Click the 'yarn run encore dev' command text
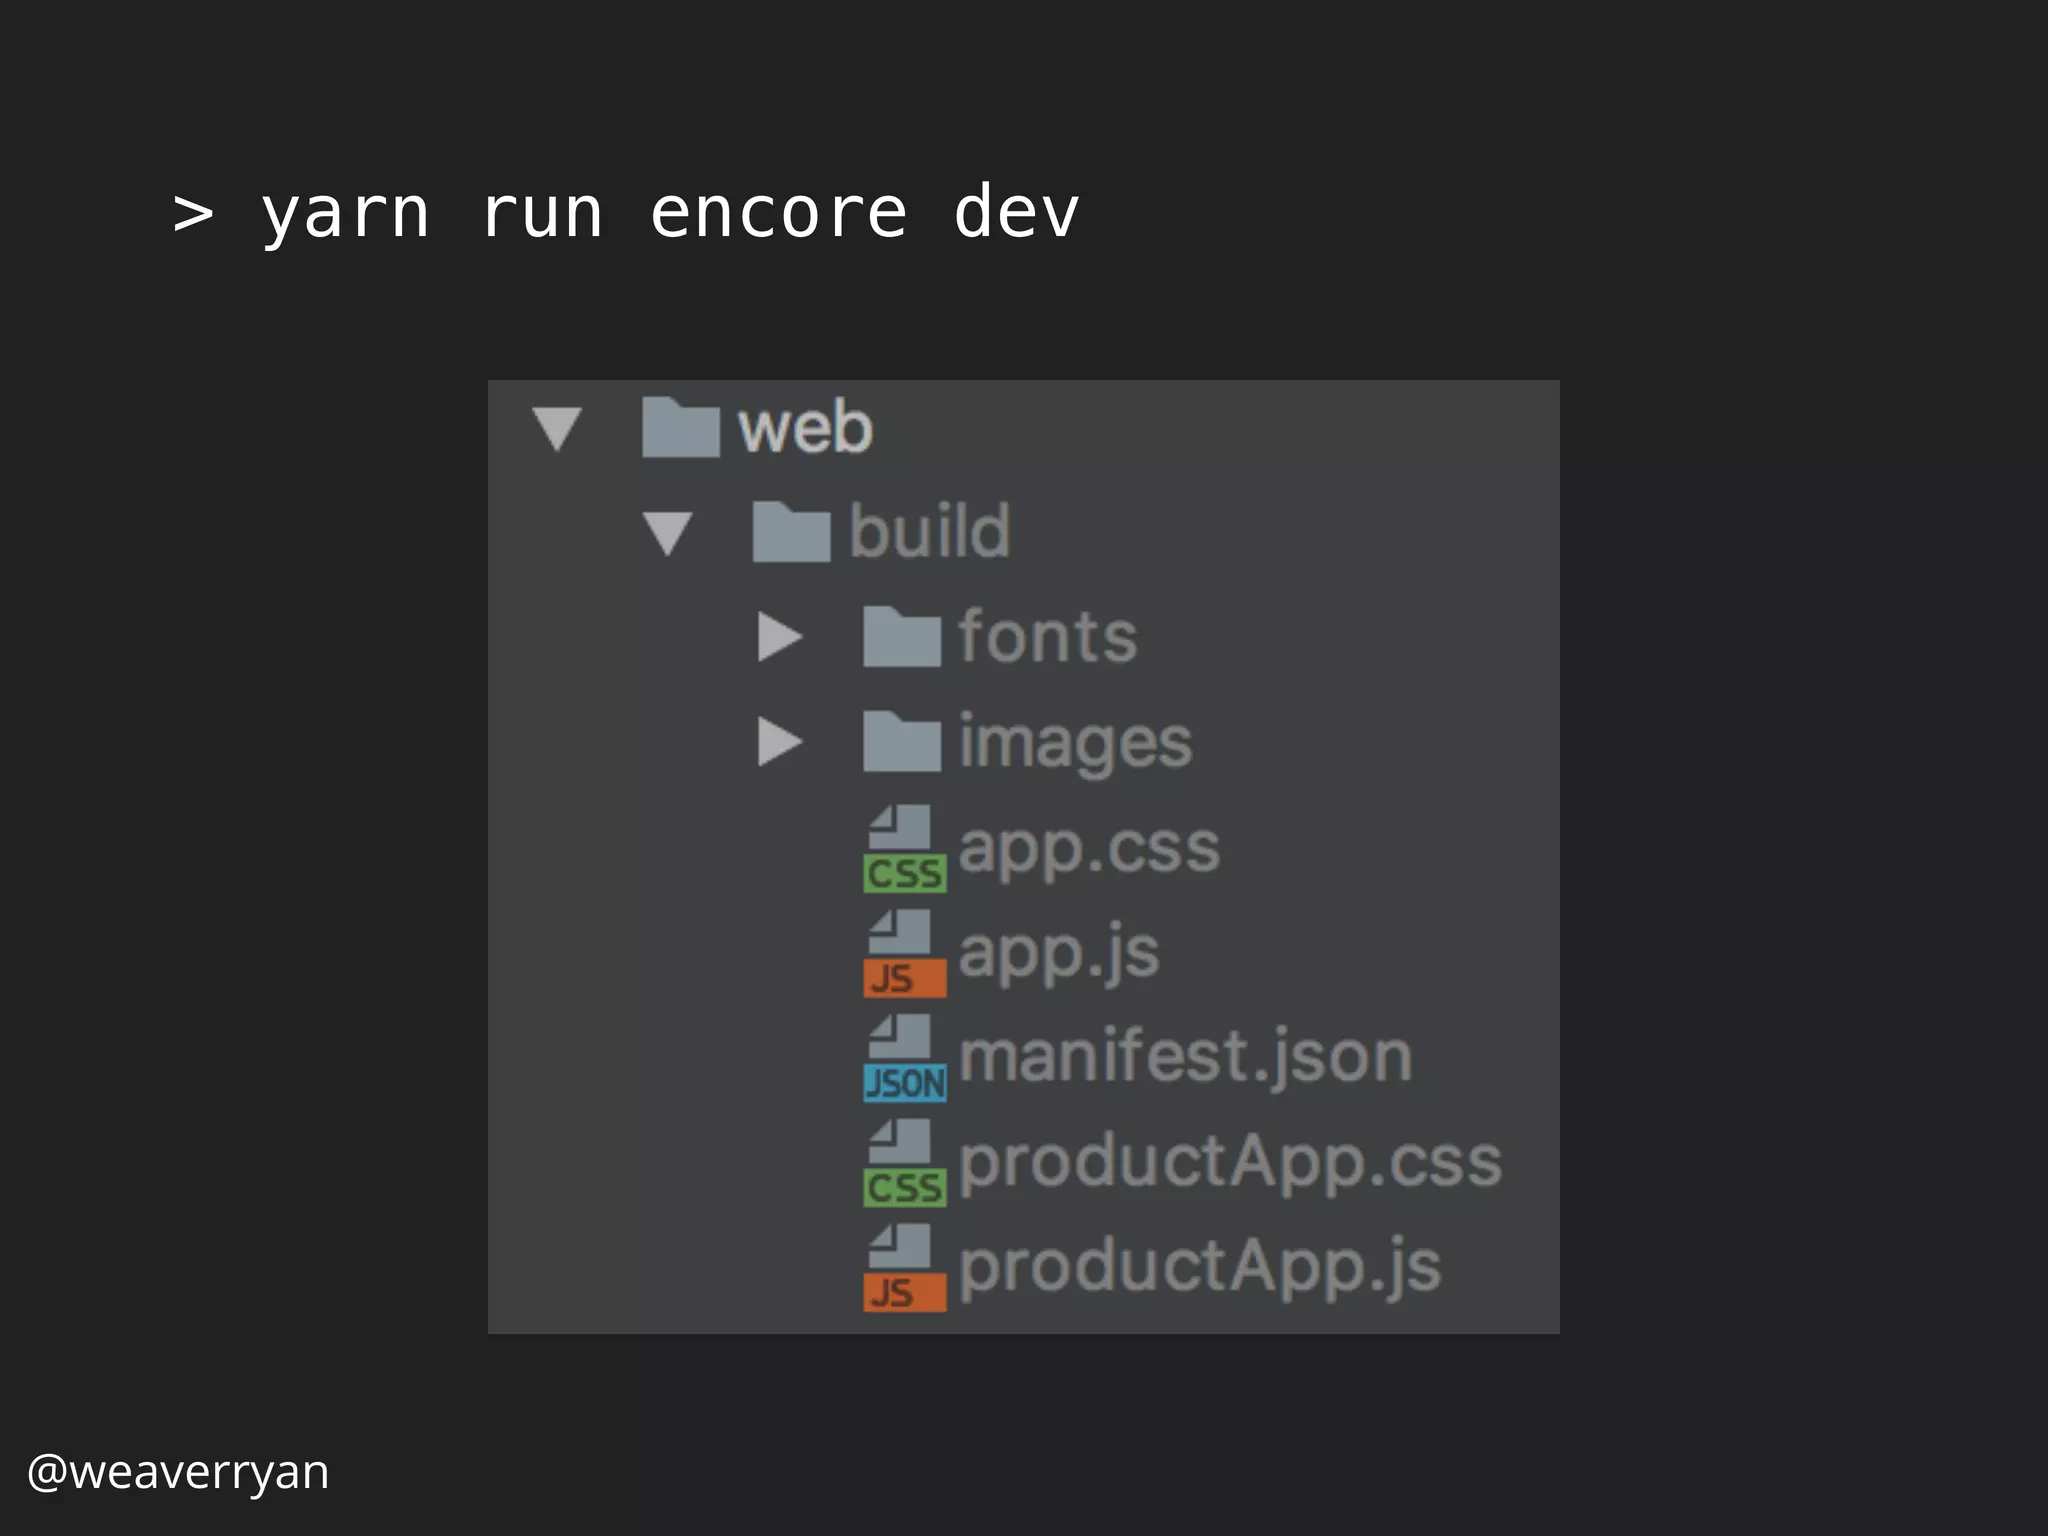This screenshot has height=1536, width=2048. tap(670, 213)
